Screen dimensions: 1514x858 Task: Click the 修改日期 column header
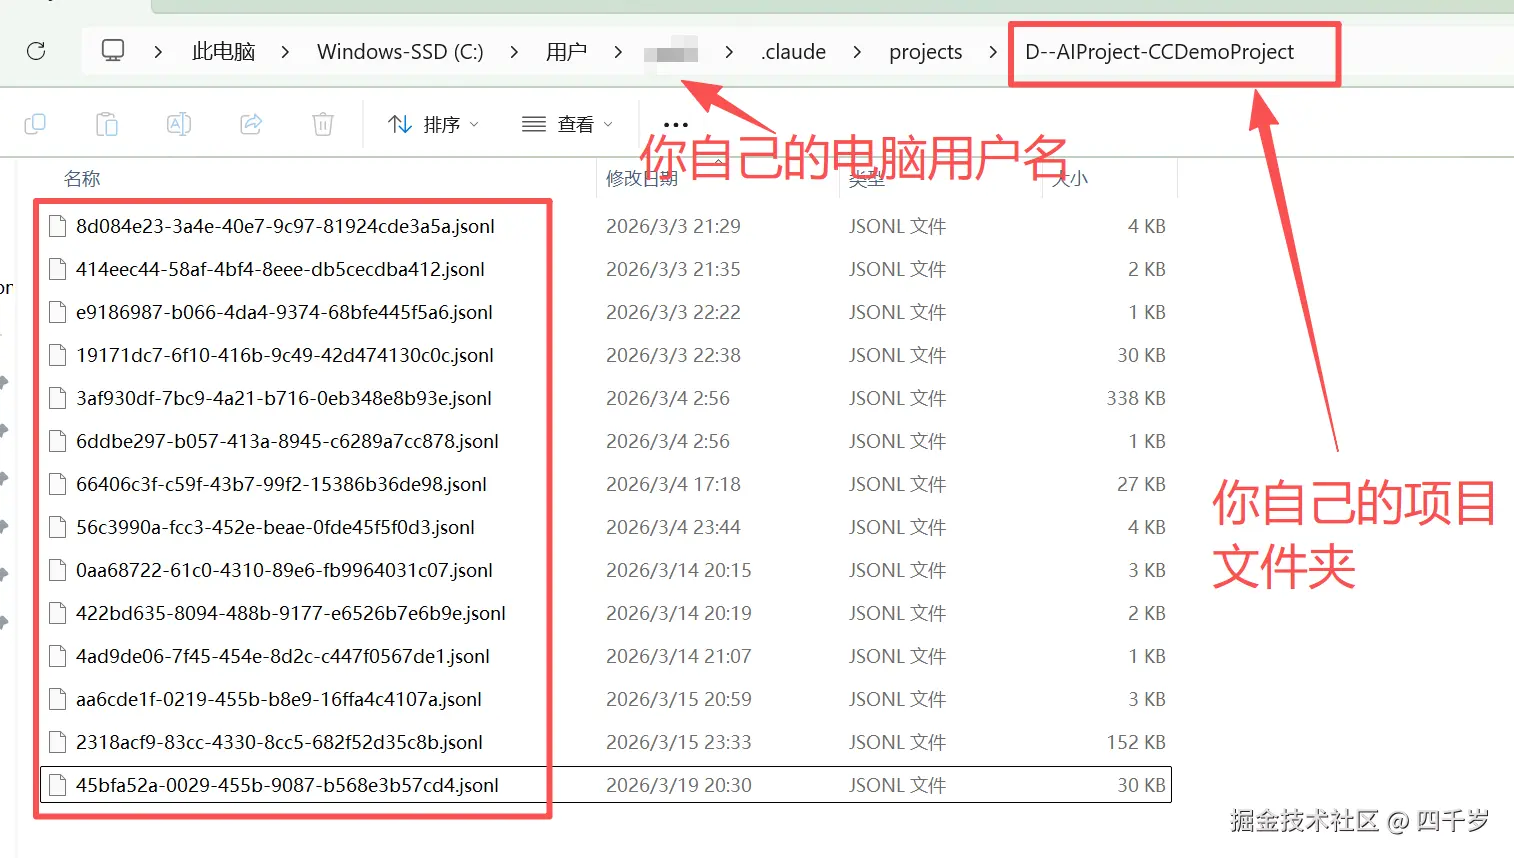(x=640, y=178)
